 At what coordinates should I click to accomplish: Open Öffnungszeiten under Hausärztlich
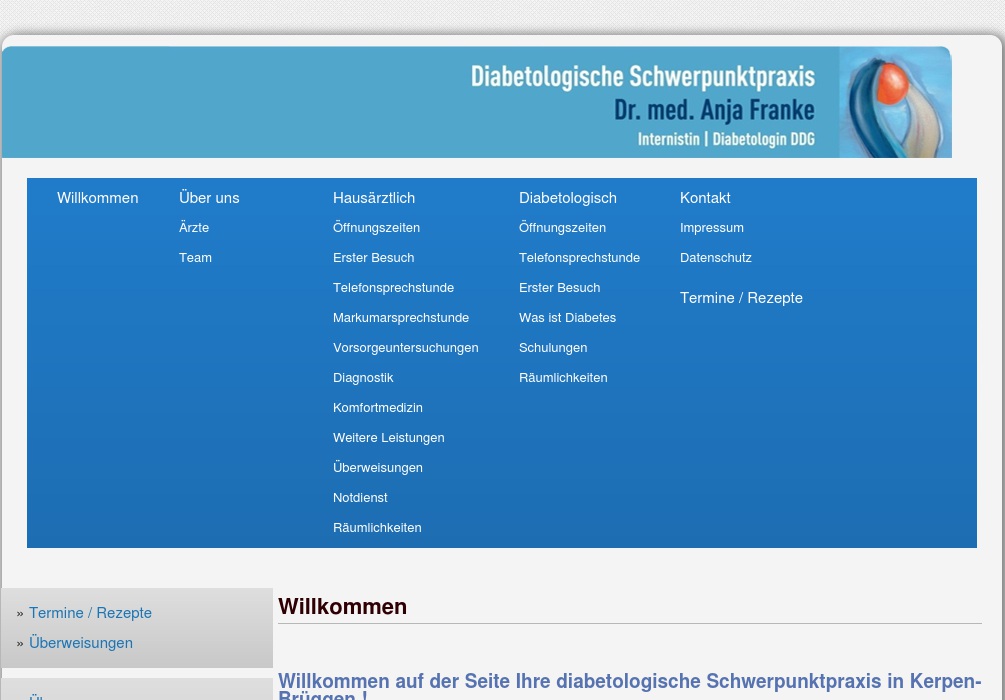coord(376,228)
